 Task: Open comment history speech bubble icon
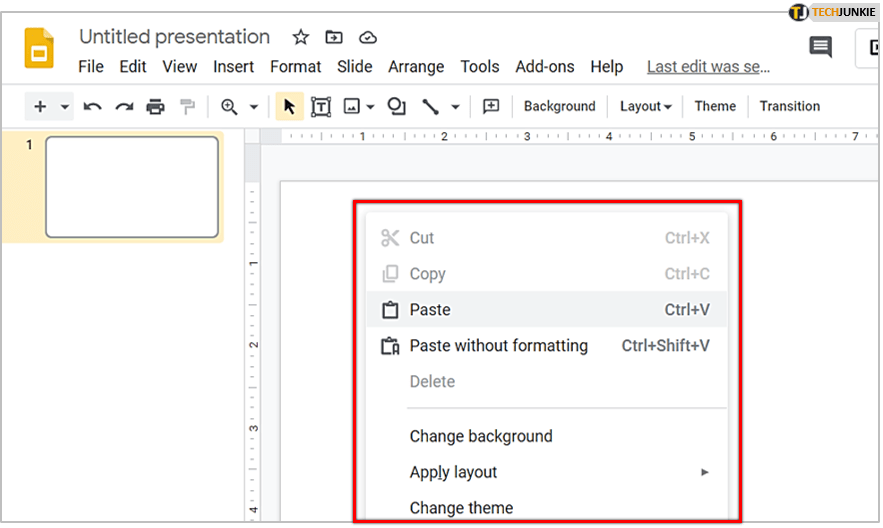[x=820, y=47]
